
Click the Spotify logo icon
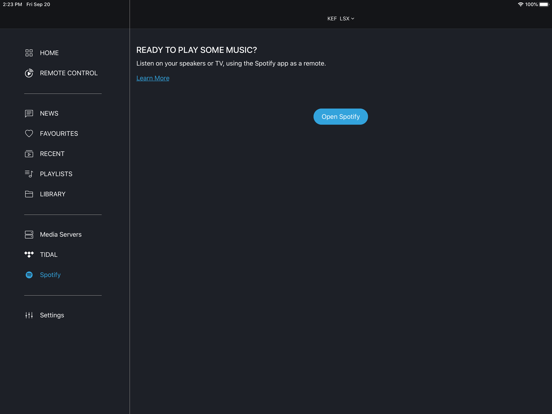tap(29, 275)
